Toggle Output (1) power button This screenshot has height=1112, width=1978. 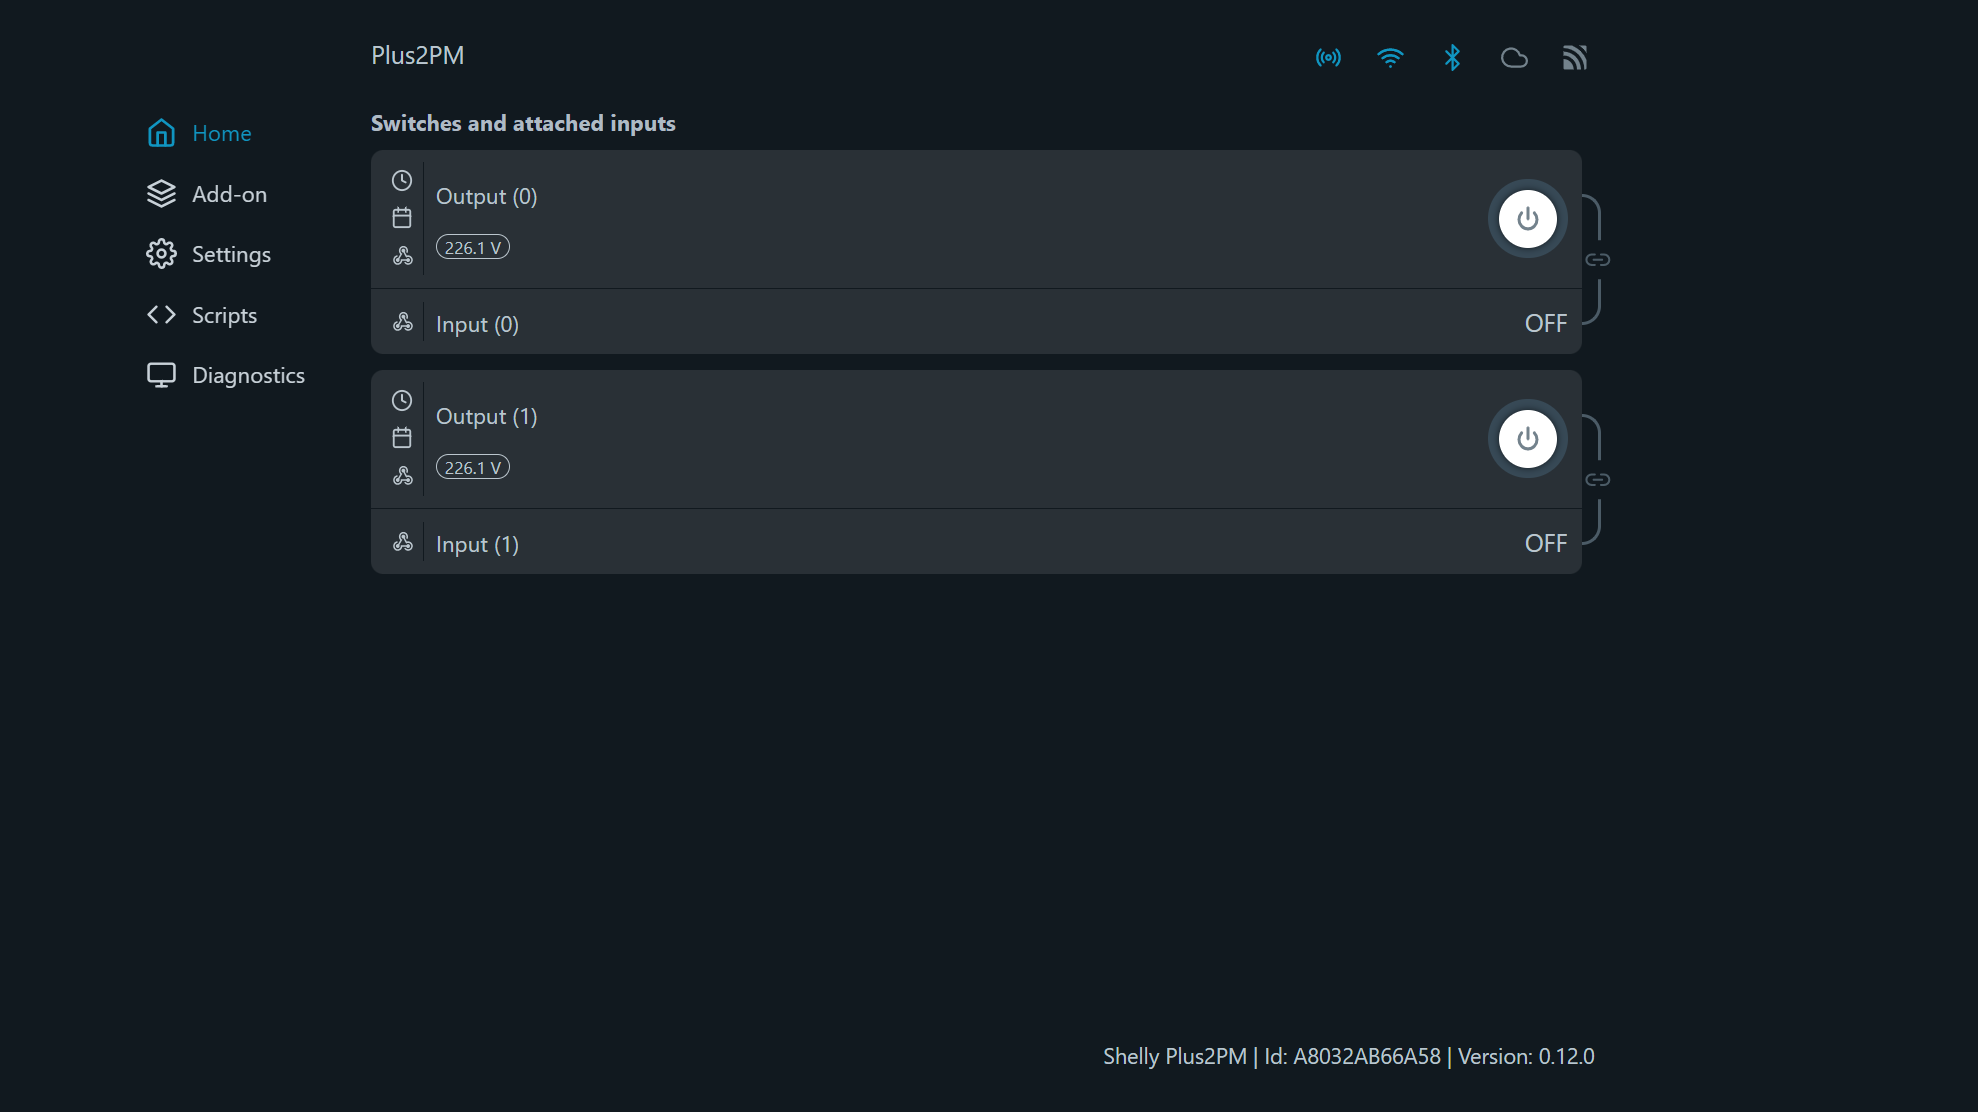[x=1526, y=439]
